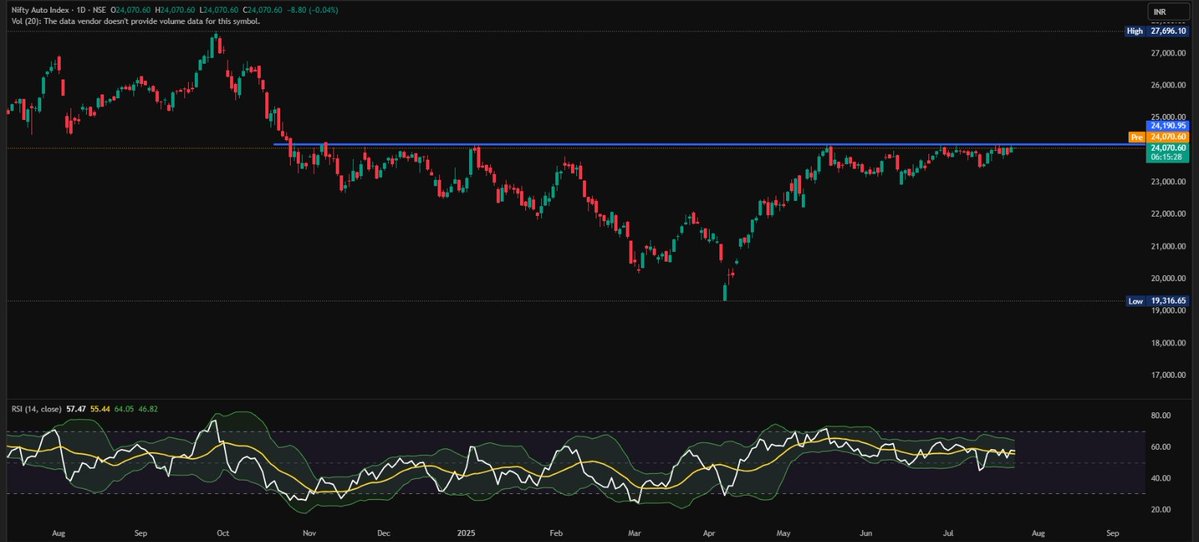The width and height of the screenshot is (1199, 542).
Task: Click the High 27,696.10 label
Action: (x=1157, y=31)
